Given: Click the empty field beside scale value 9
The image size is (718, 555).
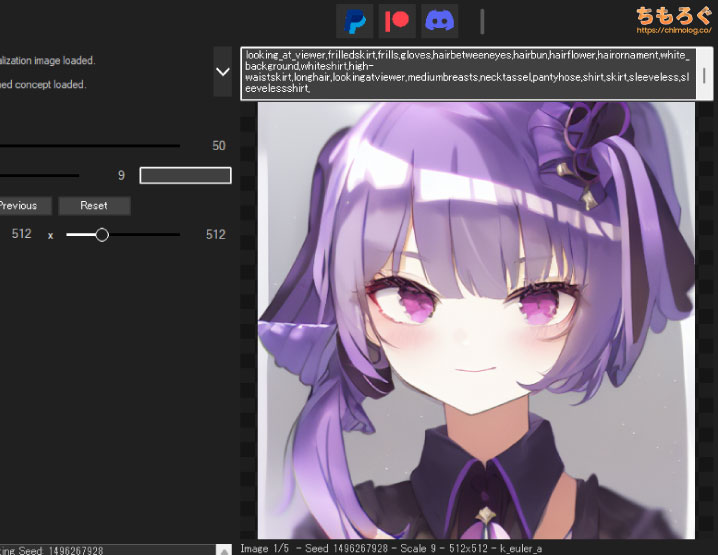Looking at the screenshot, I should pos(185,175).
